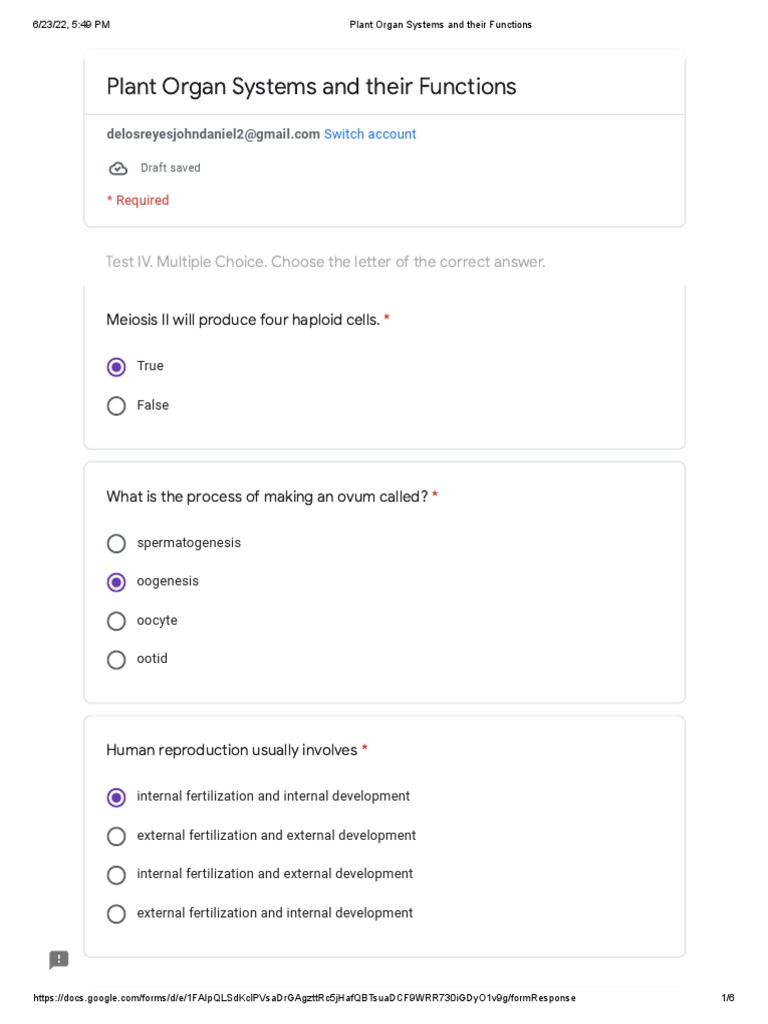
Task: Choose the oogenesis radio option
Action: [x=117, y=582]
